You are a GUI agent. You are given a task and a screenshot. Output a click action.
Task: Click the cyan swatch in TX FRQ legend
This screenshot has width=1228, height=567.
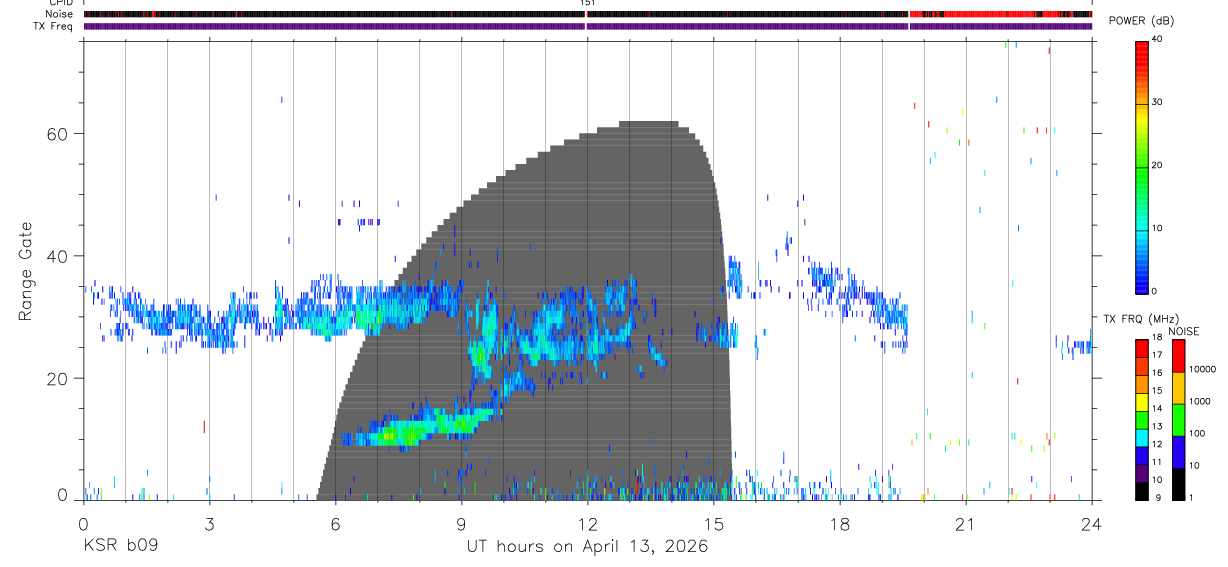(1141, 437)
